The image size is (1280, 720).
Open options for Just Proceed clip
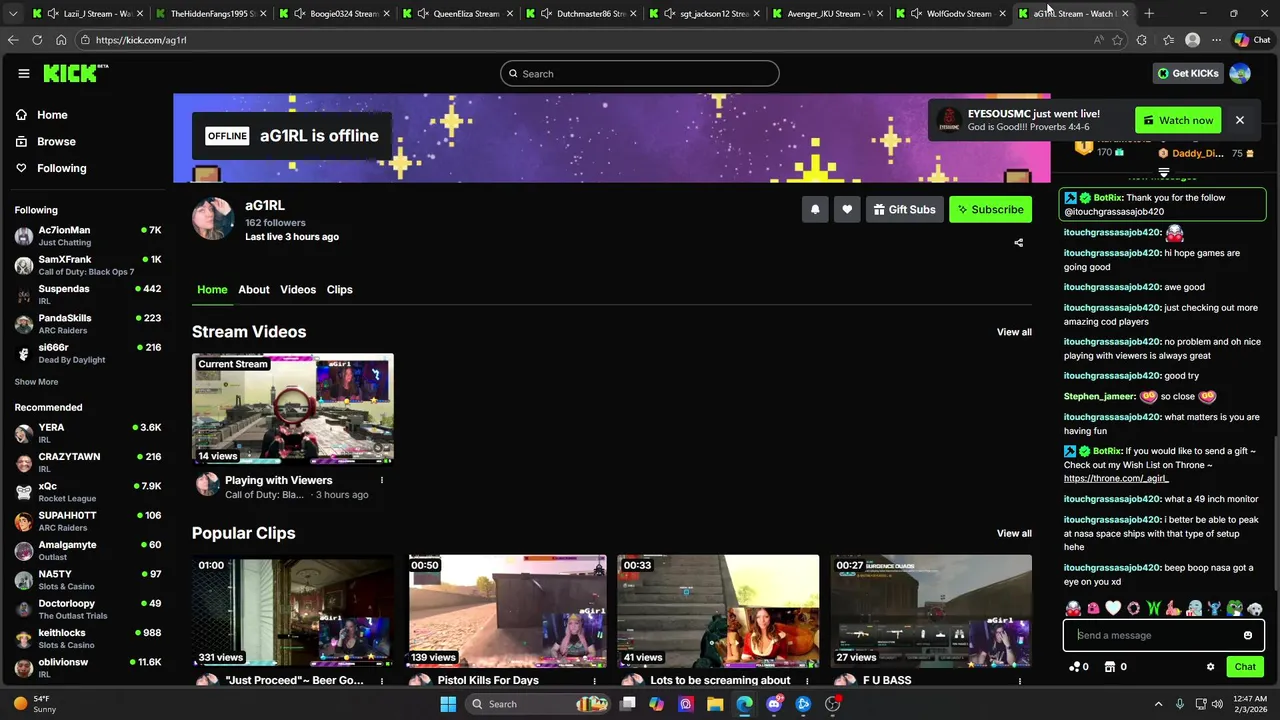381,681
